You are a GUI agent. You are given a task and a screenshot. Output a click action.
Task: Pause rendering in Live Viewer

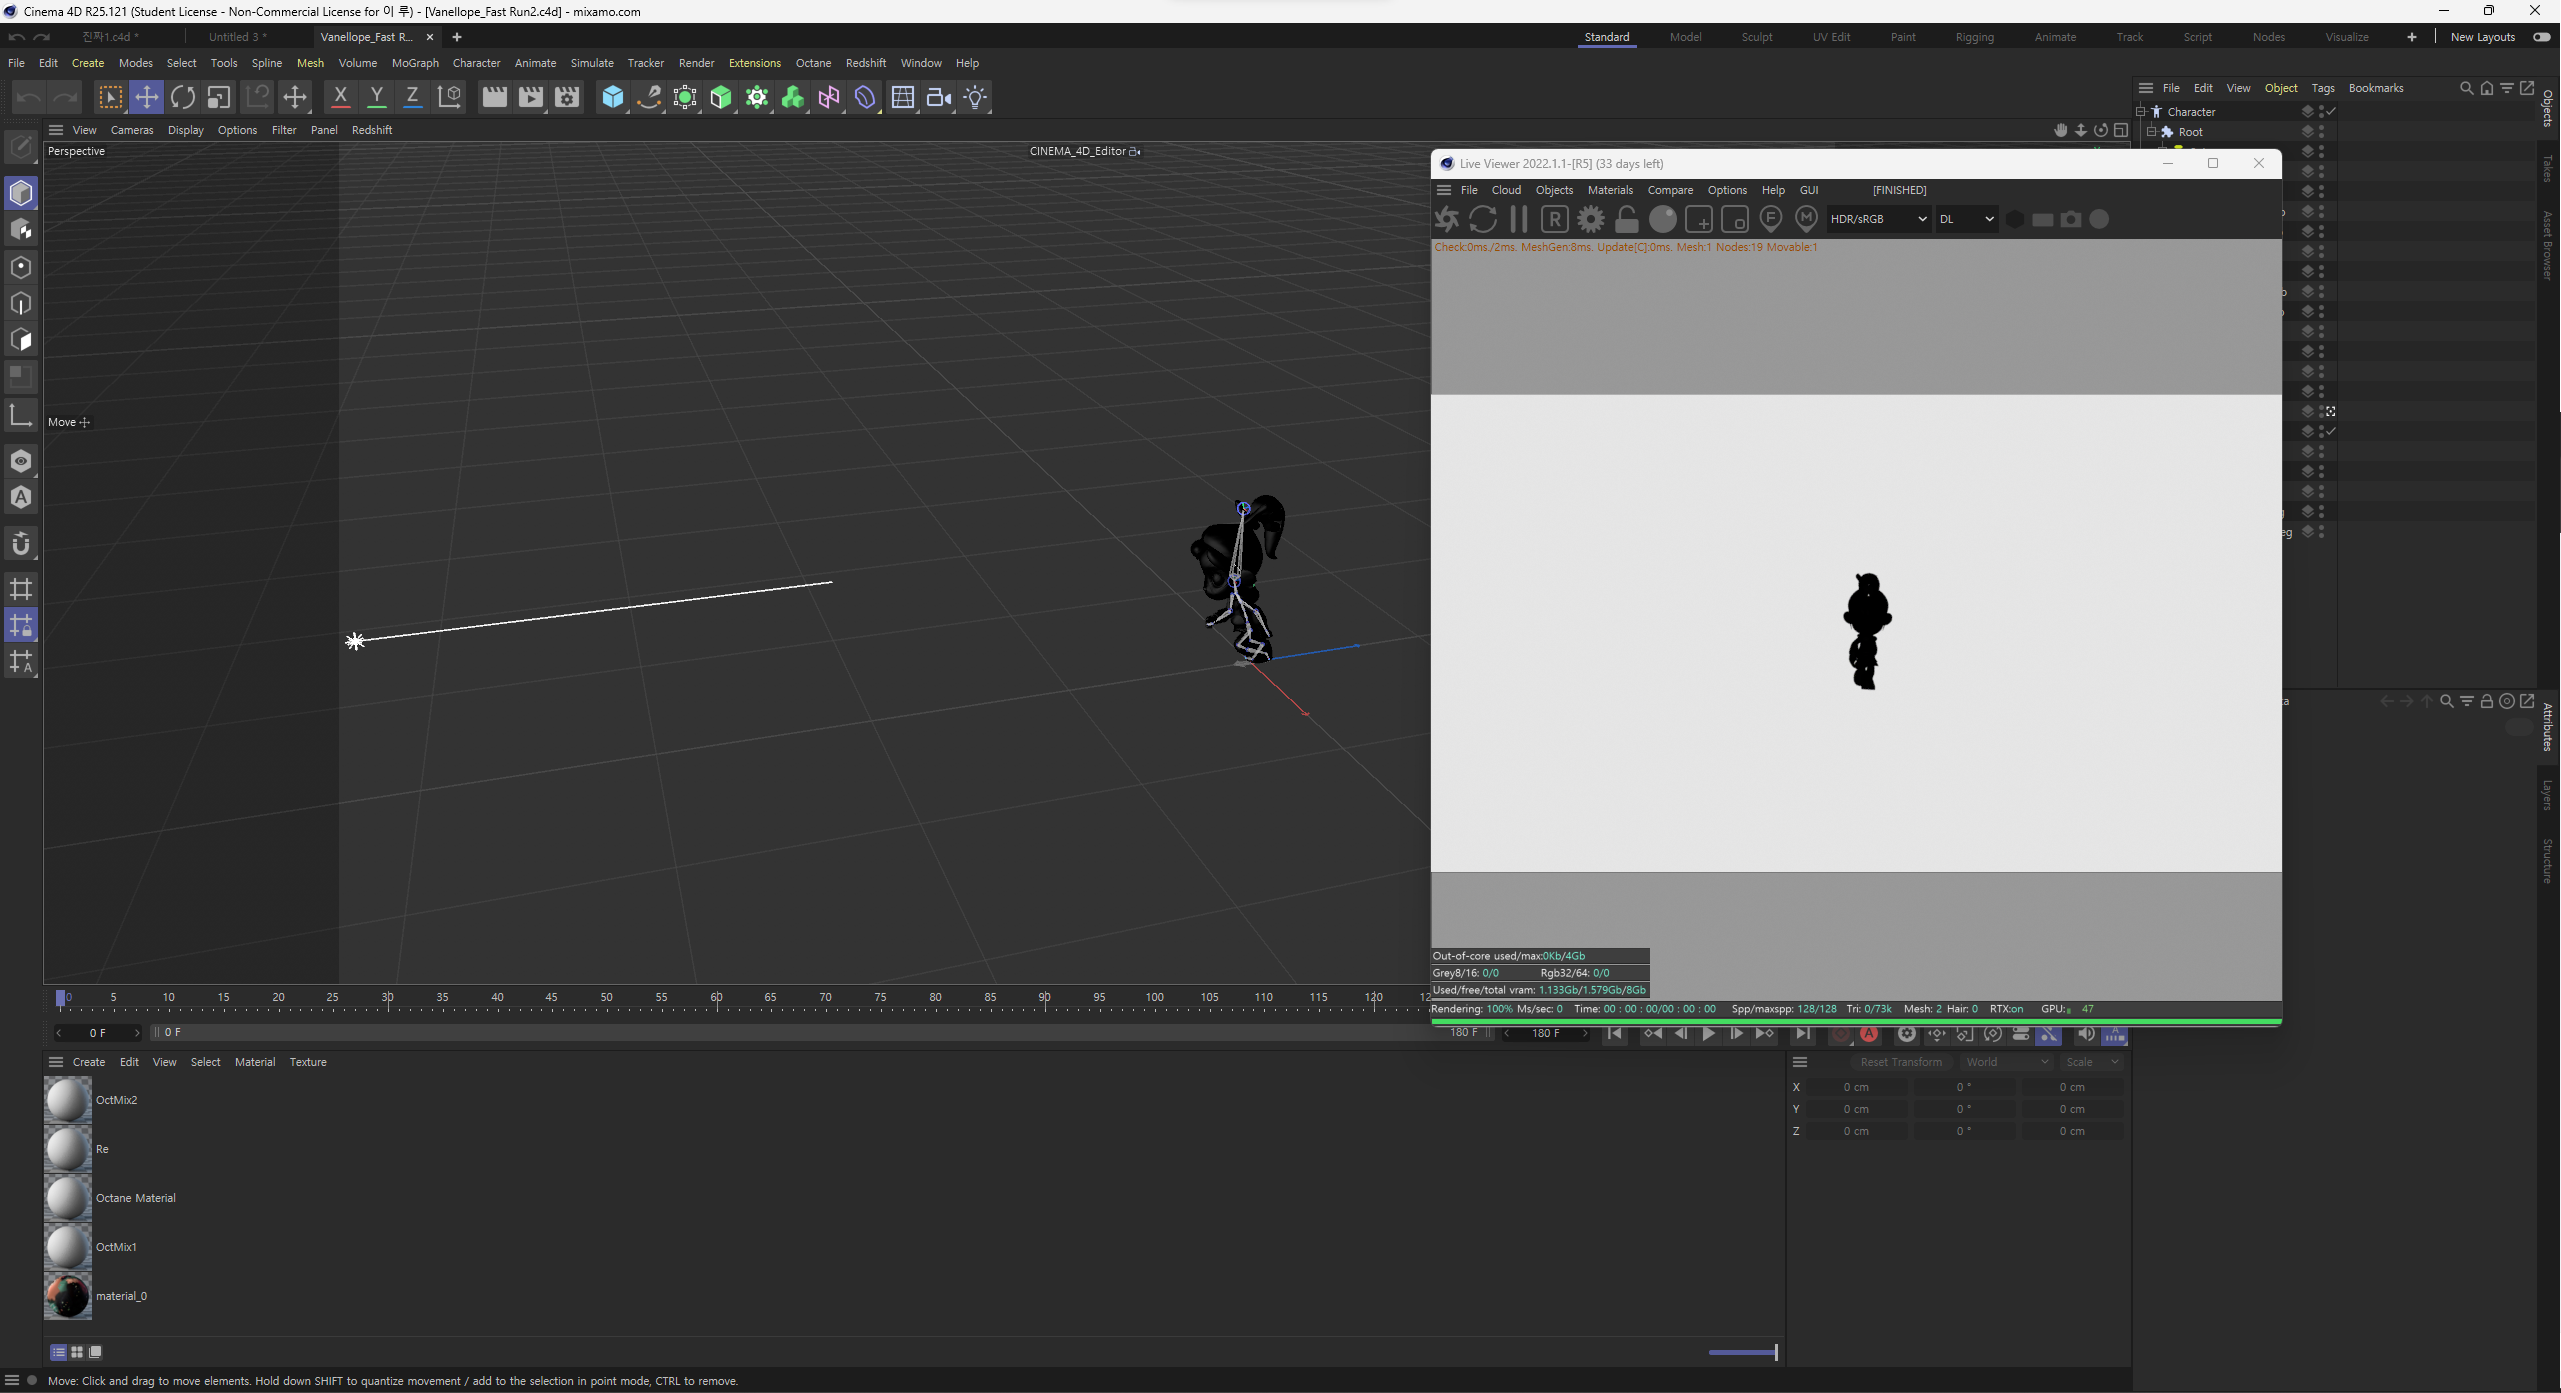(1519, 219)
